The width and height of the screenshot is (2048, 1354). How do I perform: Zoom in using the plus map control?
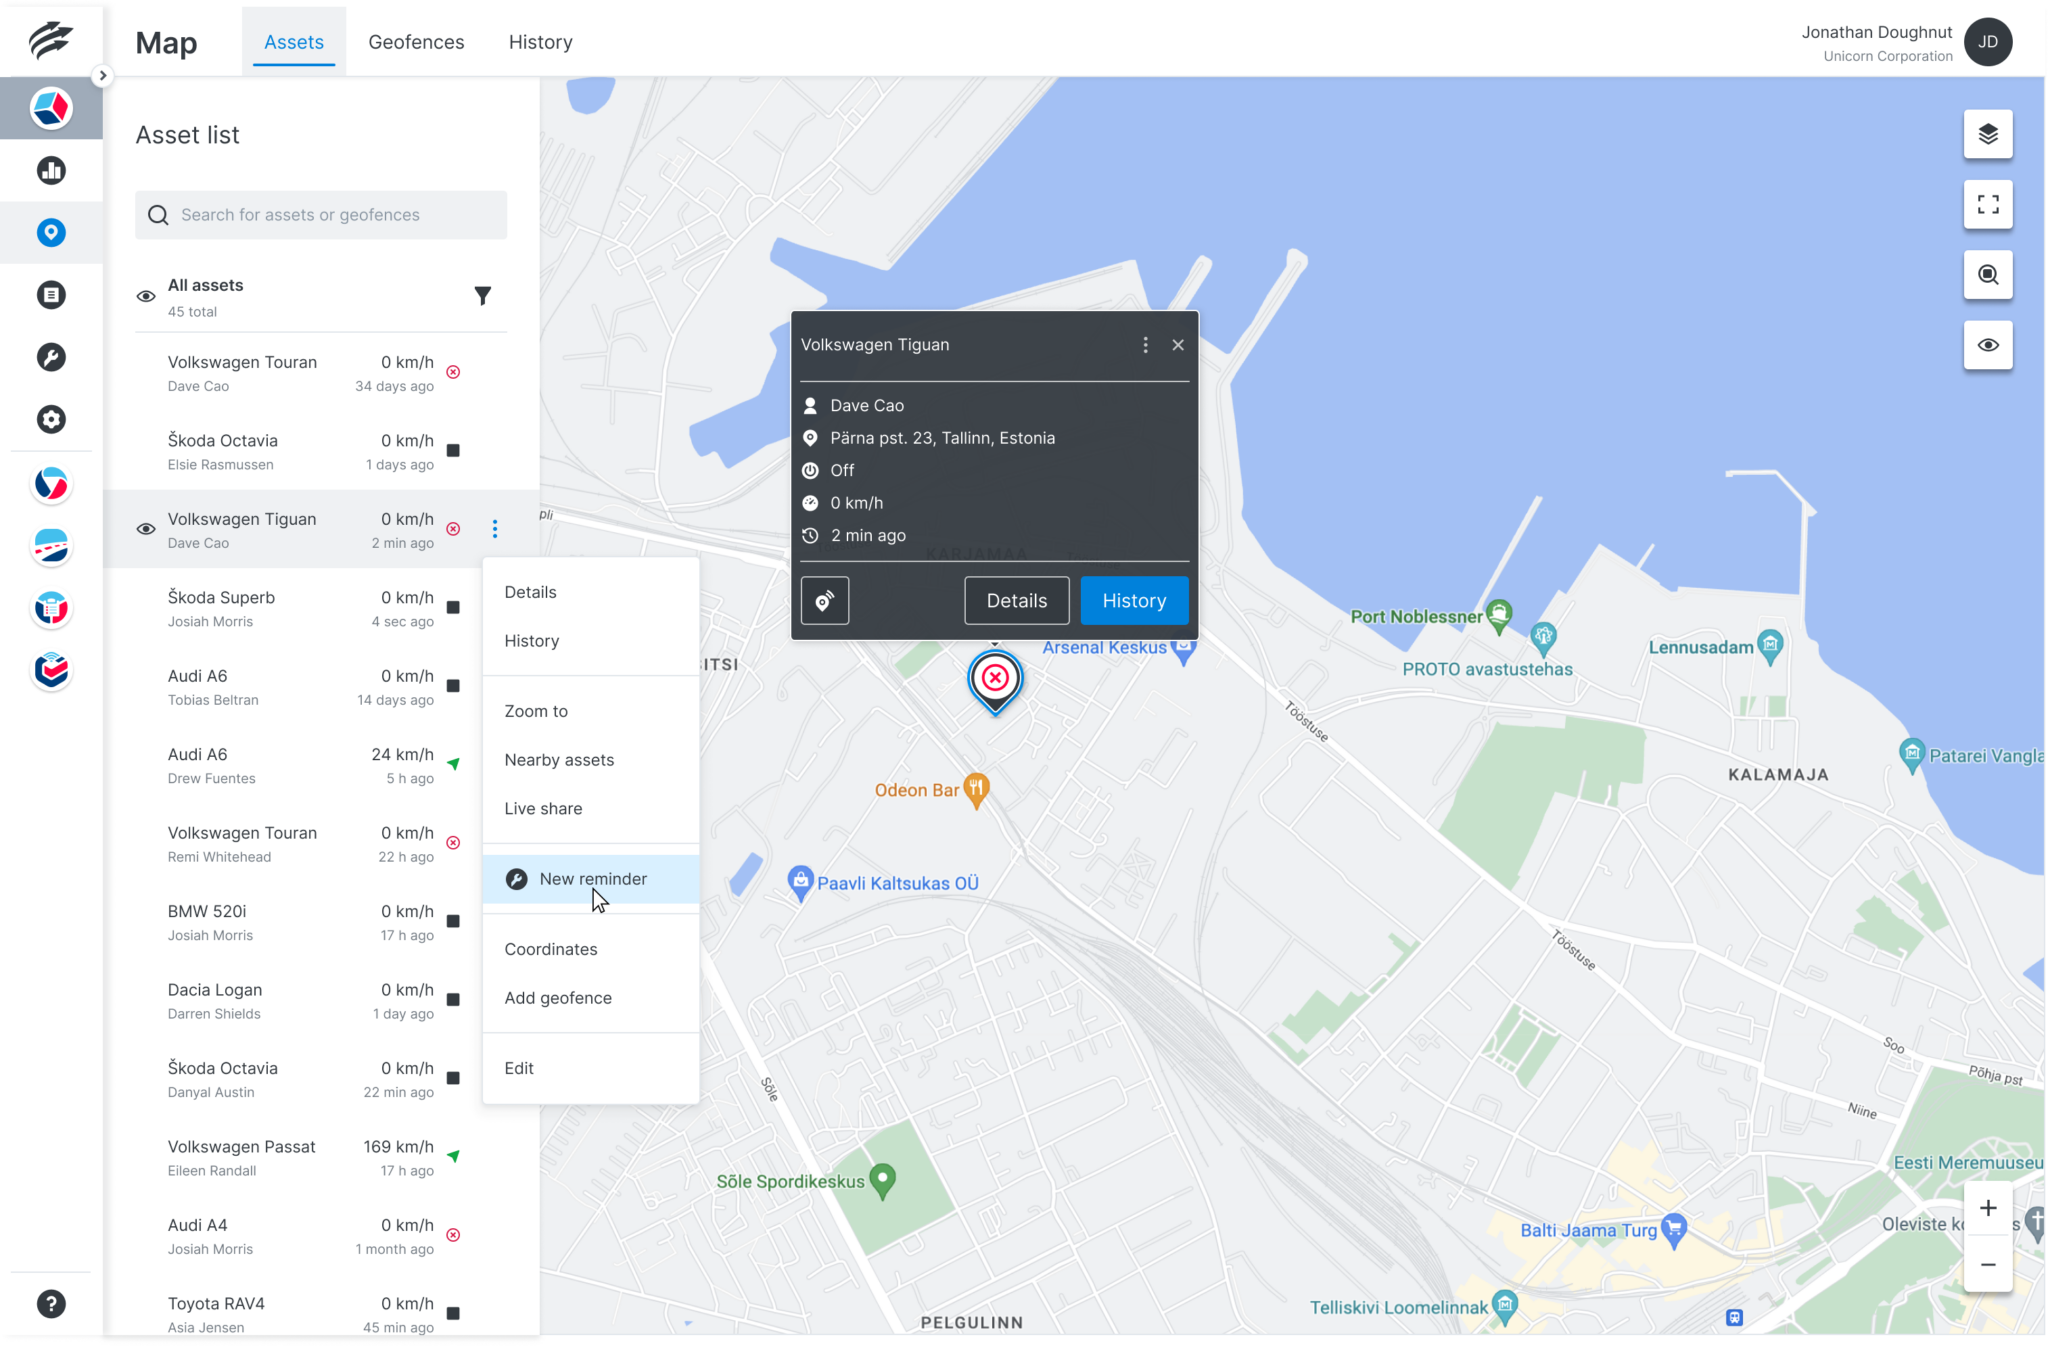click(x=1988, y=1207)
